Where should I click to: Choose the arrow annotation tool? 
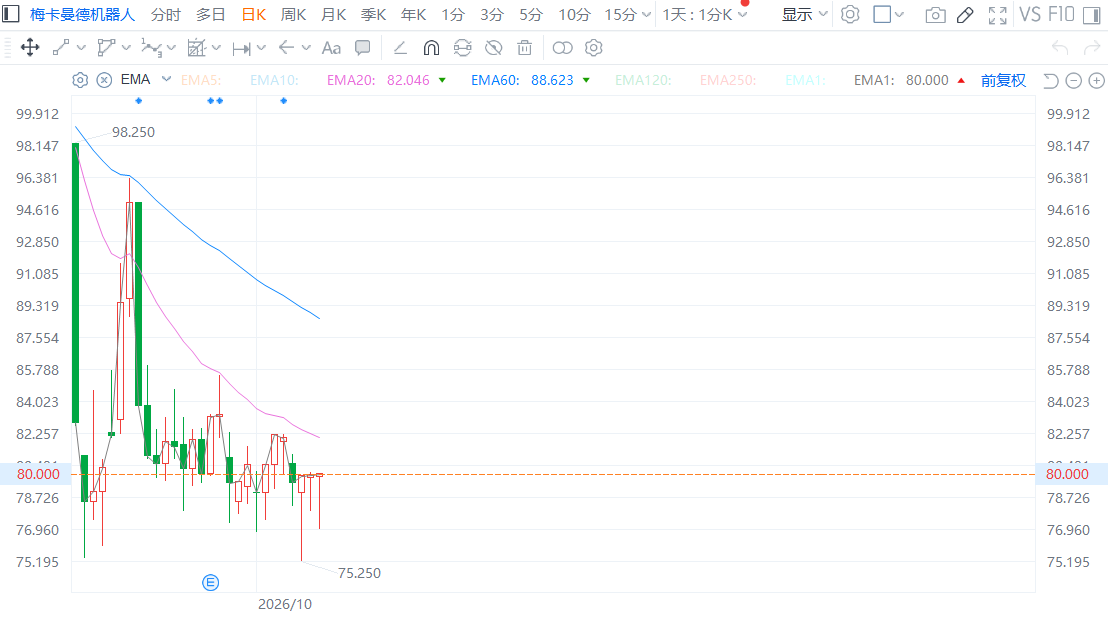click(x=286, y=48)
